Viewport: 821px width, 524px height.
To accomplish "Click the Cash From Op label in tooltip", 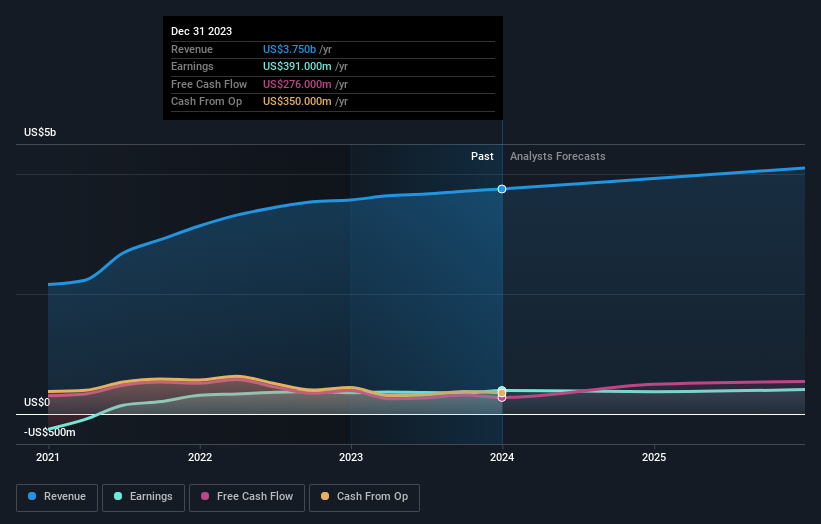I will 206,102.
